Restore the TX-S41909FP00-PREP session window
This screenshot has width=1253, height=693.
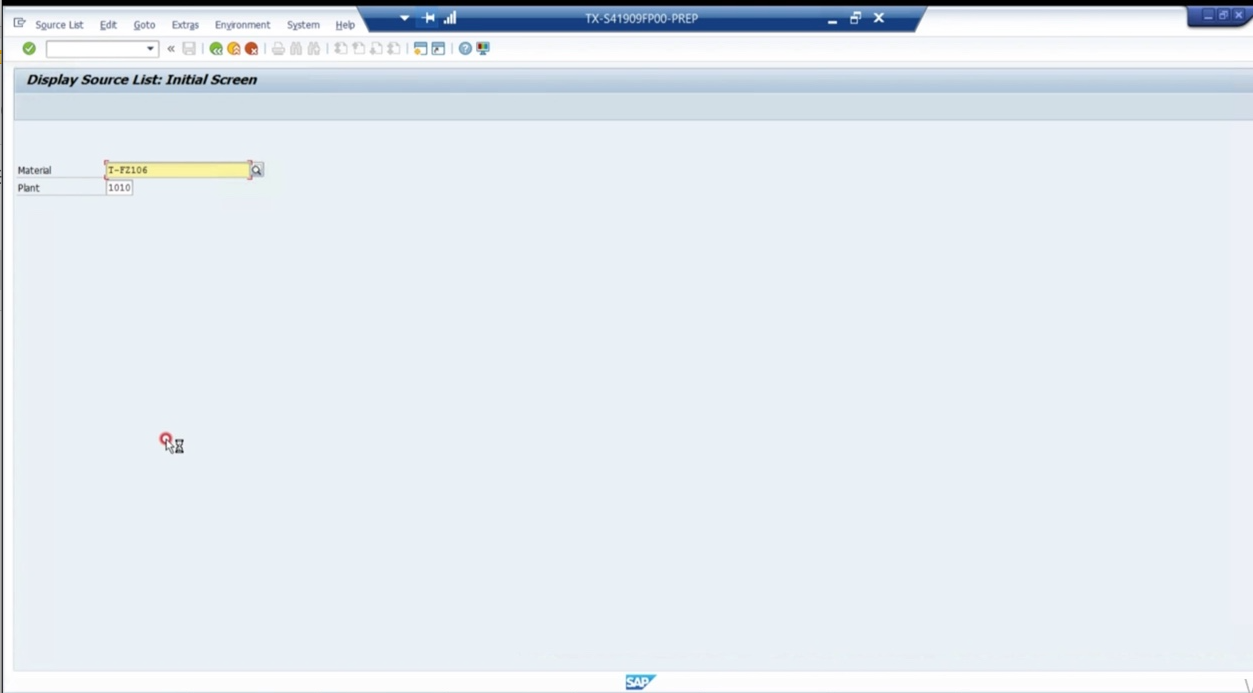(x=855, y=18)
